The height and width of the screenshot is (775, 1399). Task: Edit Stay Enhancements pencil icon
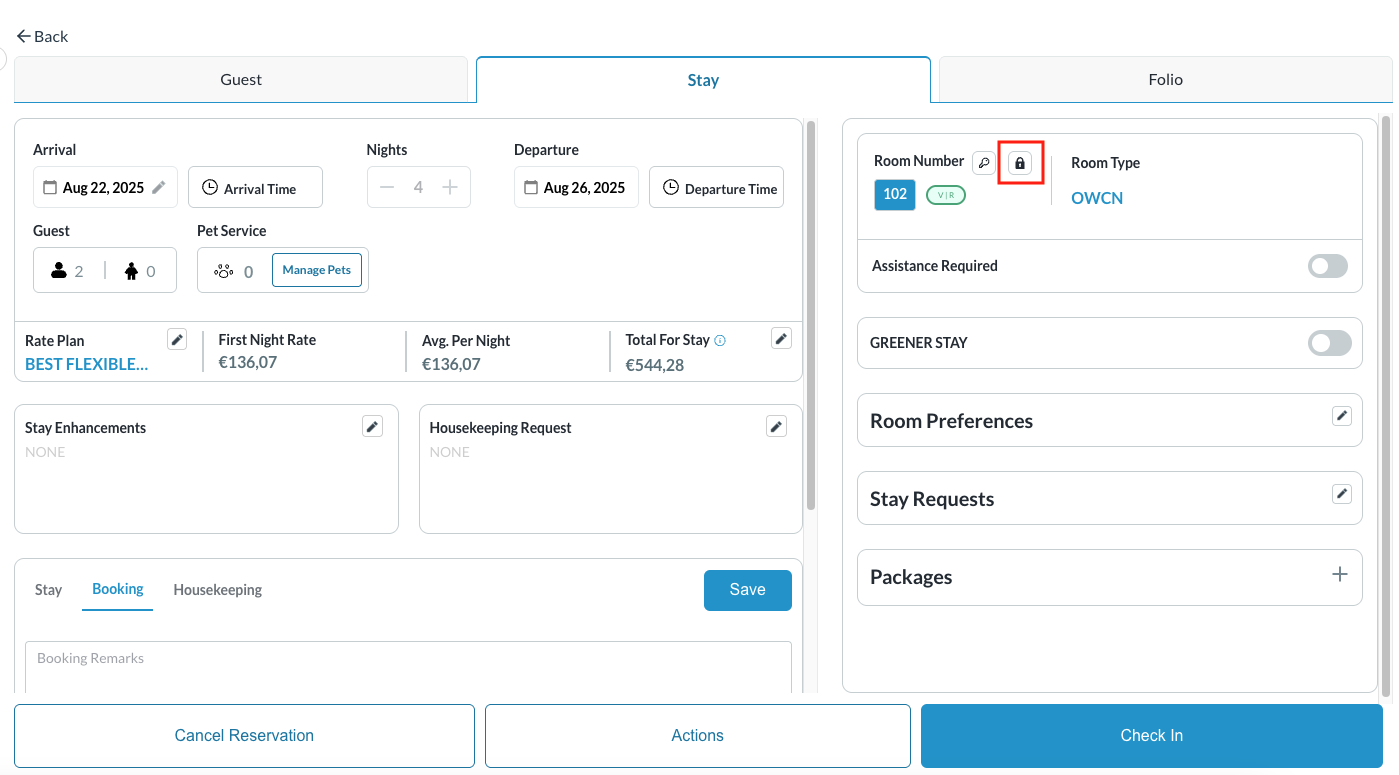[372, 427]
